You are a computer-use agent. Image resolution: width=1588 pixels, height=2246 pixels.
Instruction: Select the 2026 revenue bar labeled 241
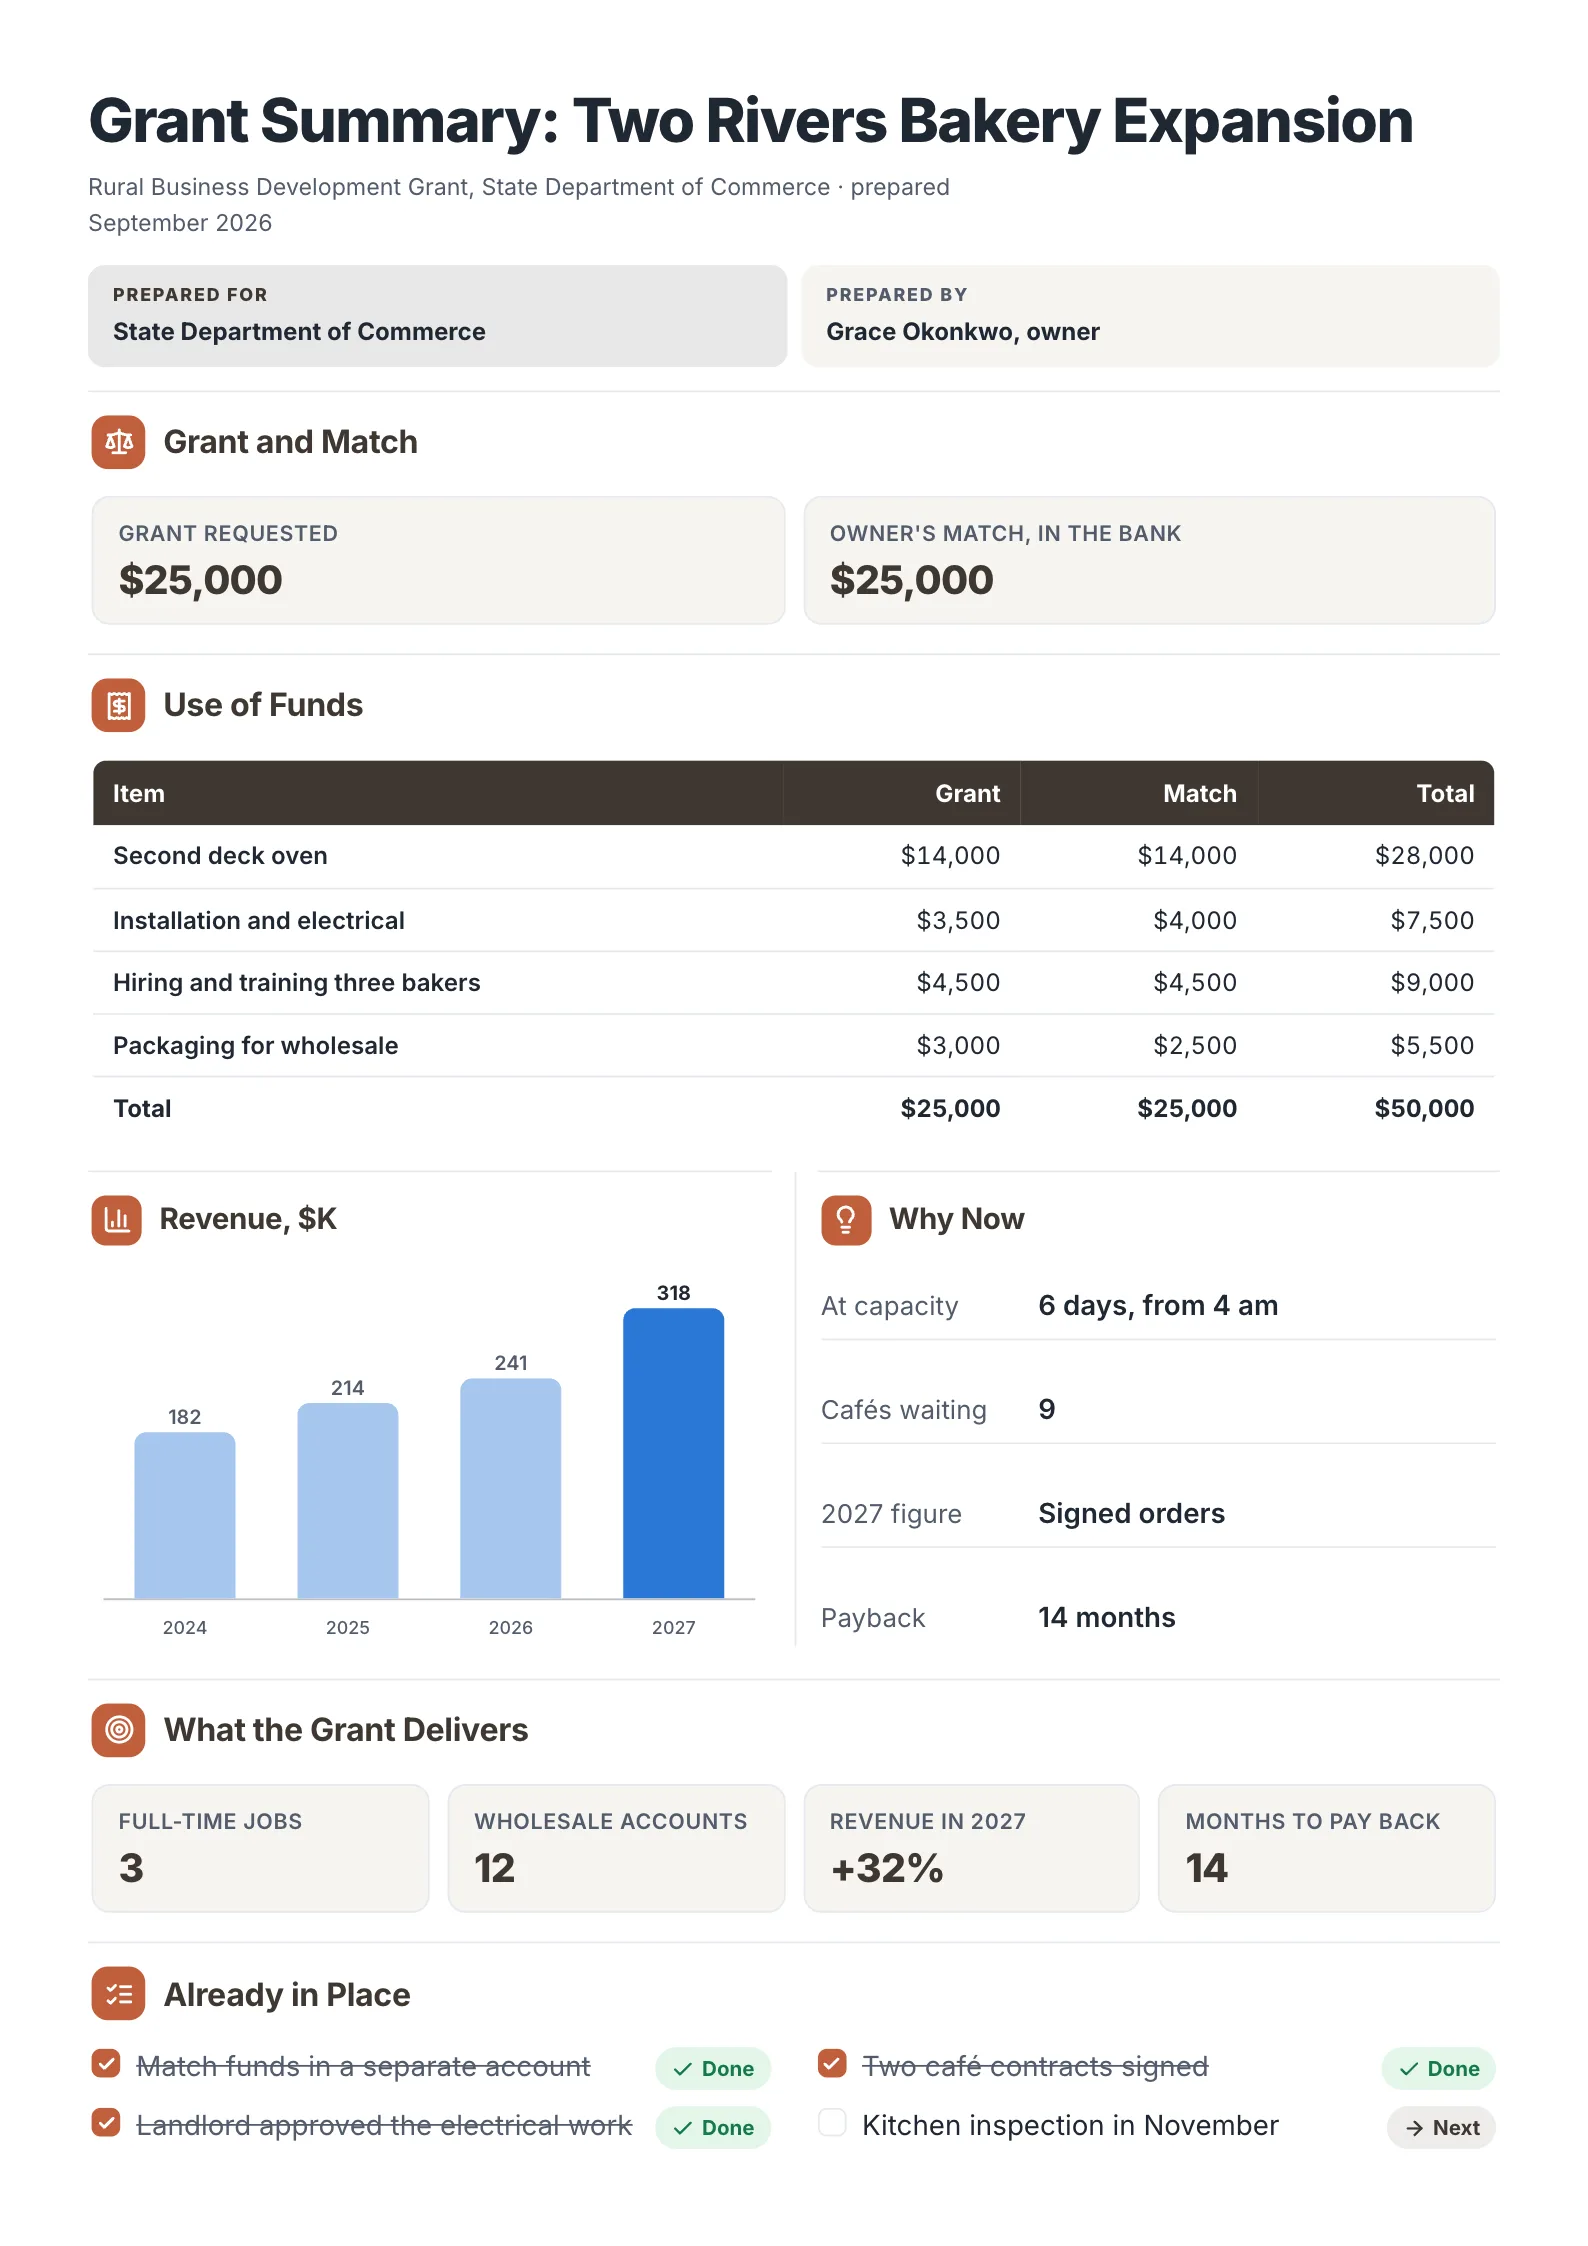click(511, 1488)
